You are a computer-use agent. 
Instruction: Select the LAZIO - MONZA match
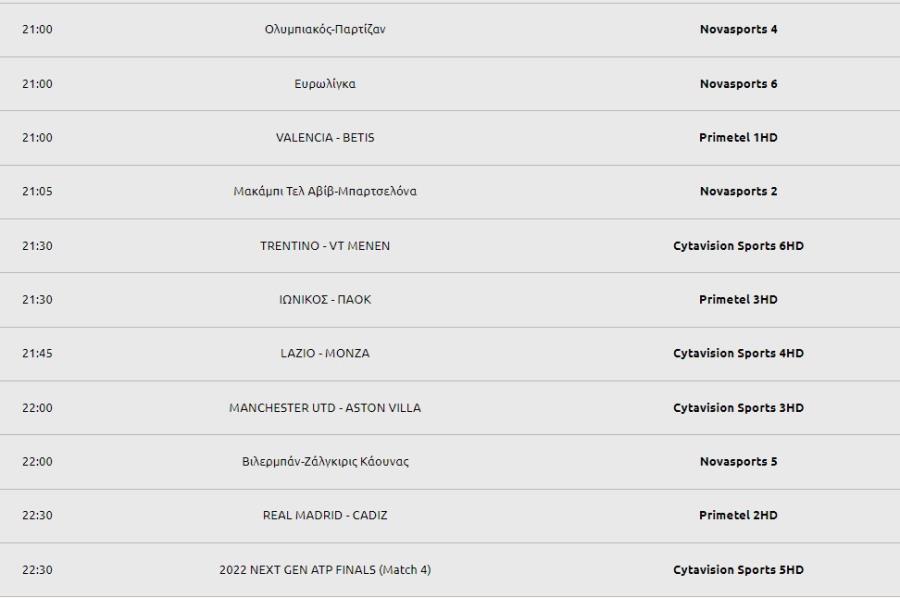(x=325, y=354)
